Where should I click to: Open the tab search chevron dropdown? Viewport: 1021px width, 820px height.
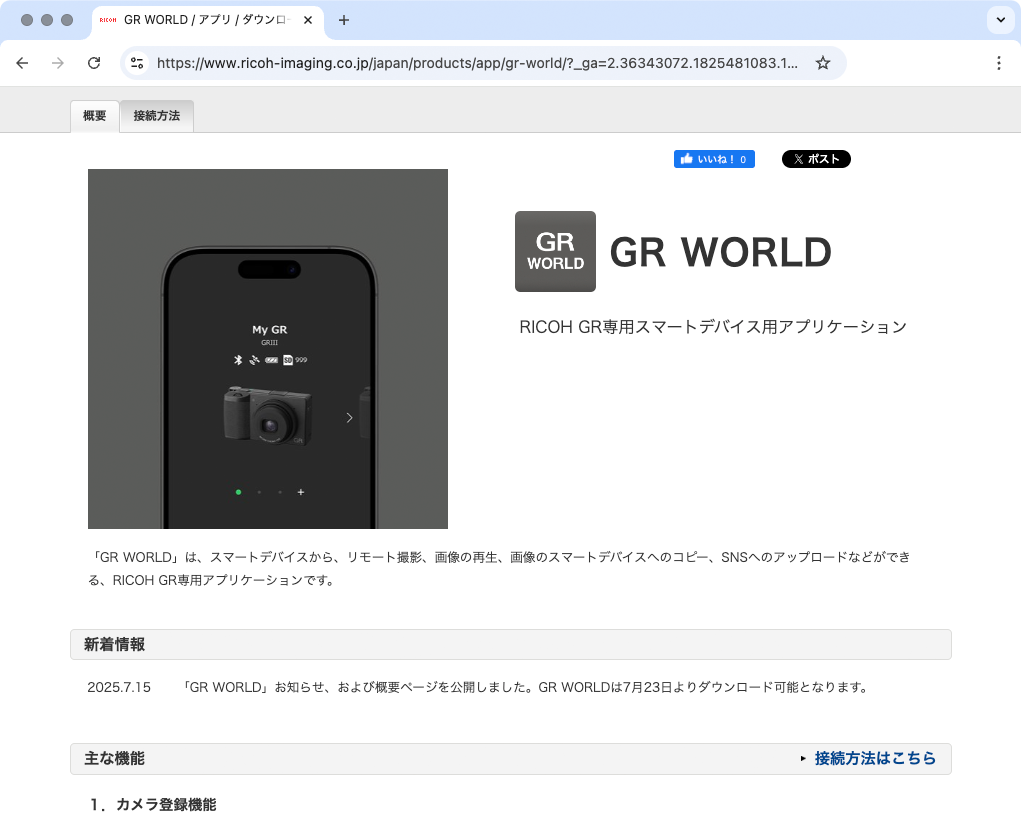(x=1000, y=20)
